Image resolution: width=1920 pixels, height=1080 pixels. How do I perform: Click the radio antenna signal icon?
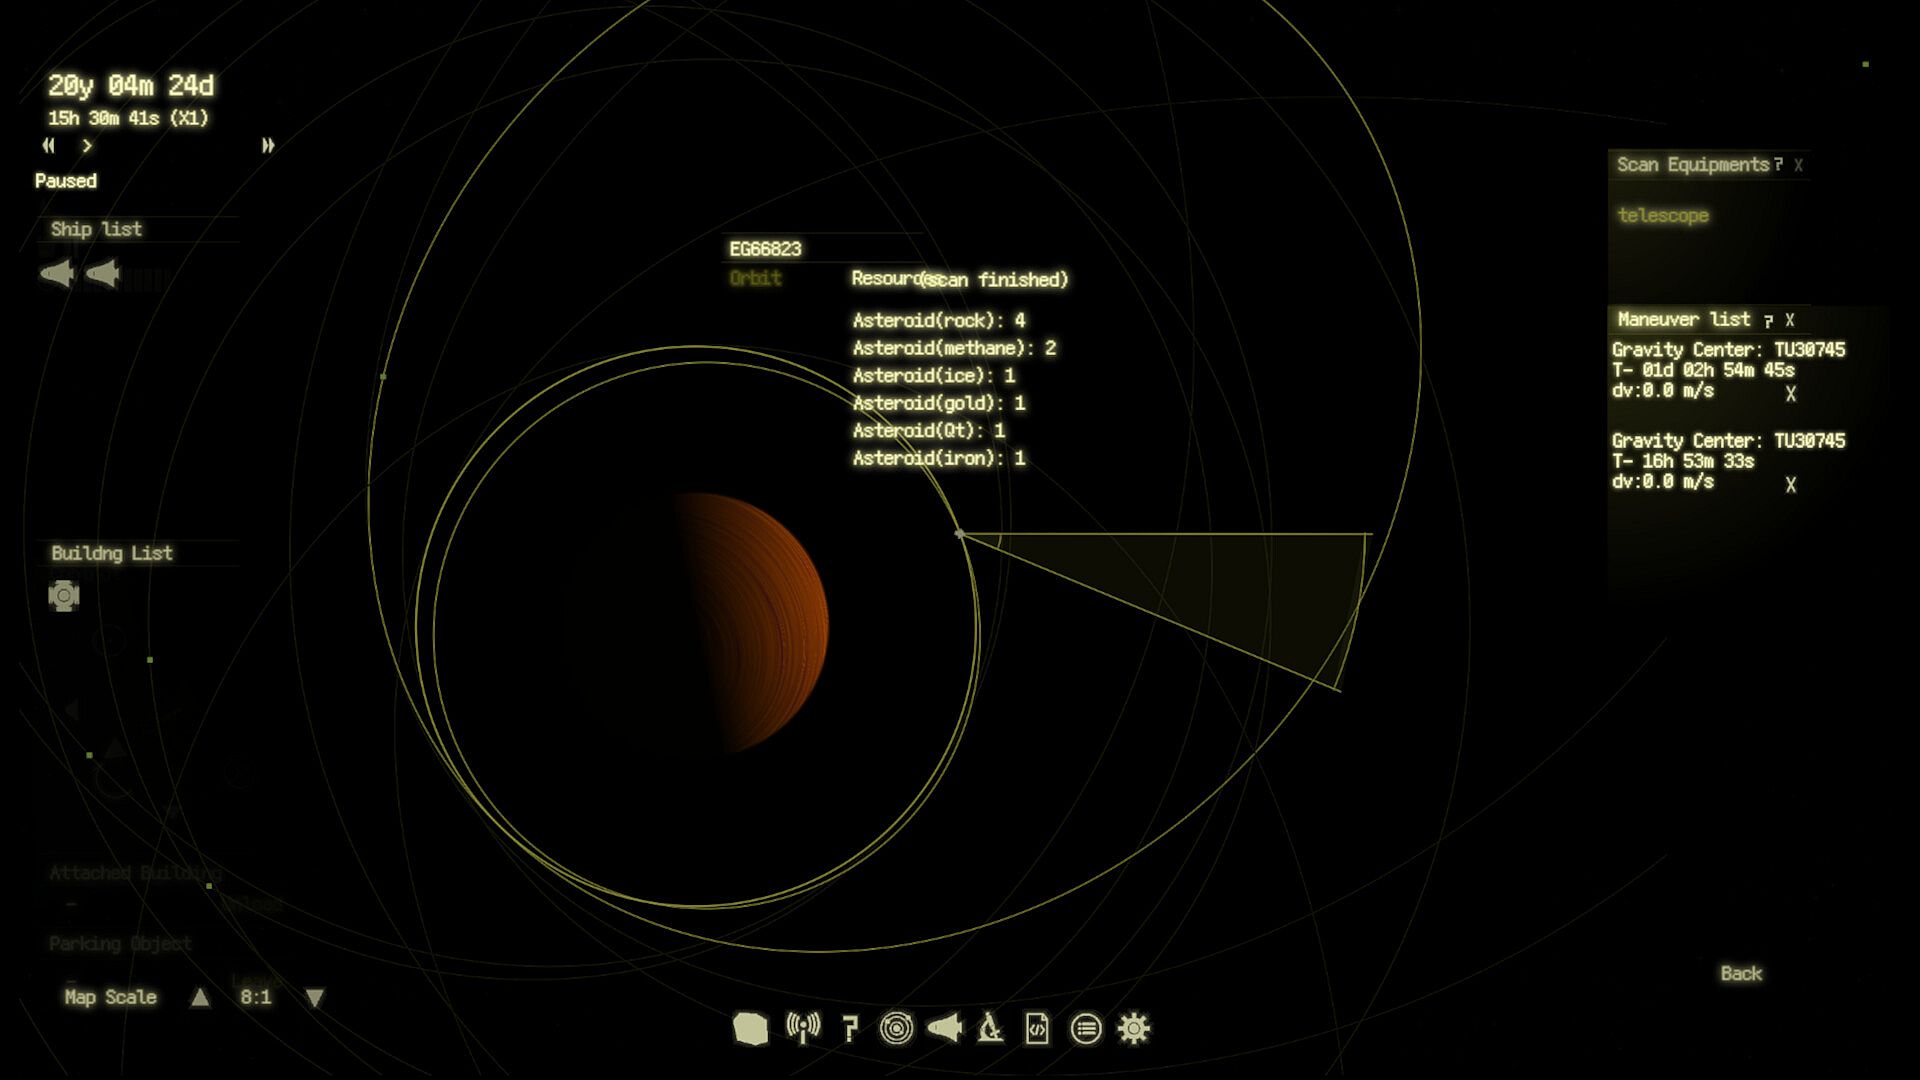(x=803, y=1028)
